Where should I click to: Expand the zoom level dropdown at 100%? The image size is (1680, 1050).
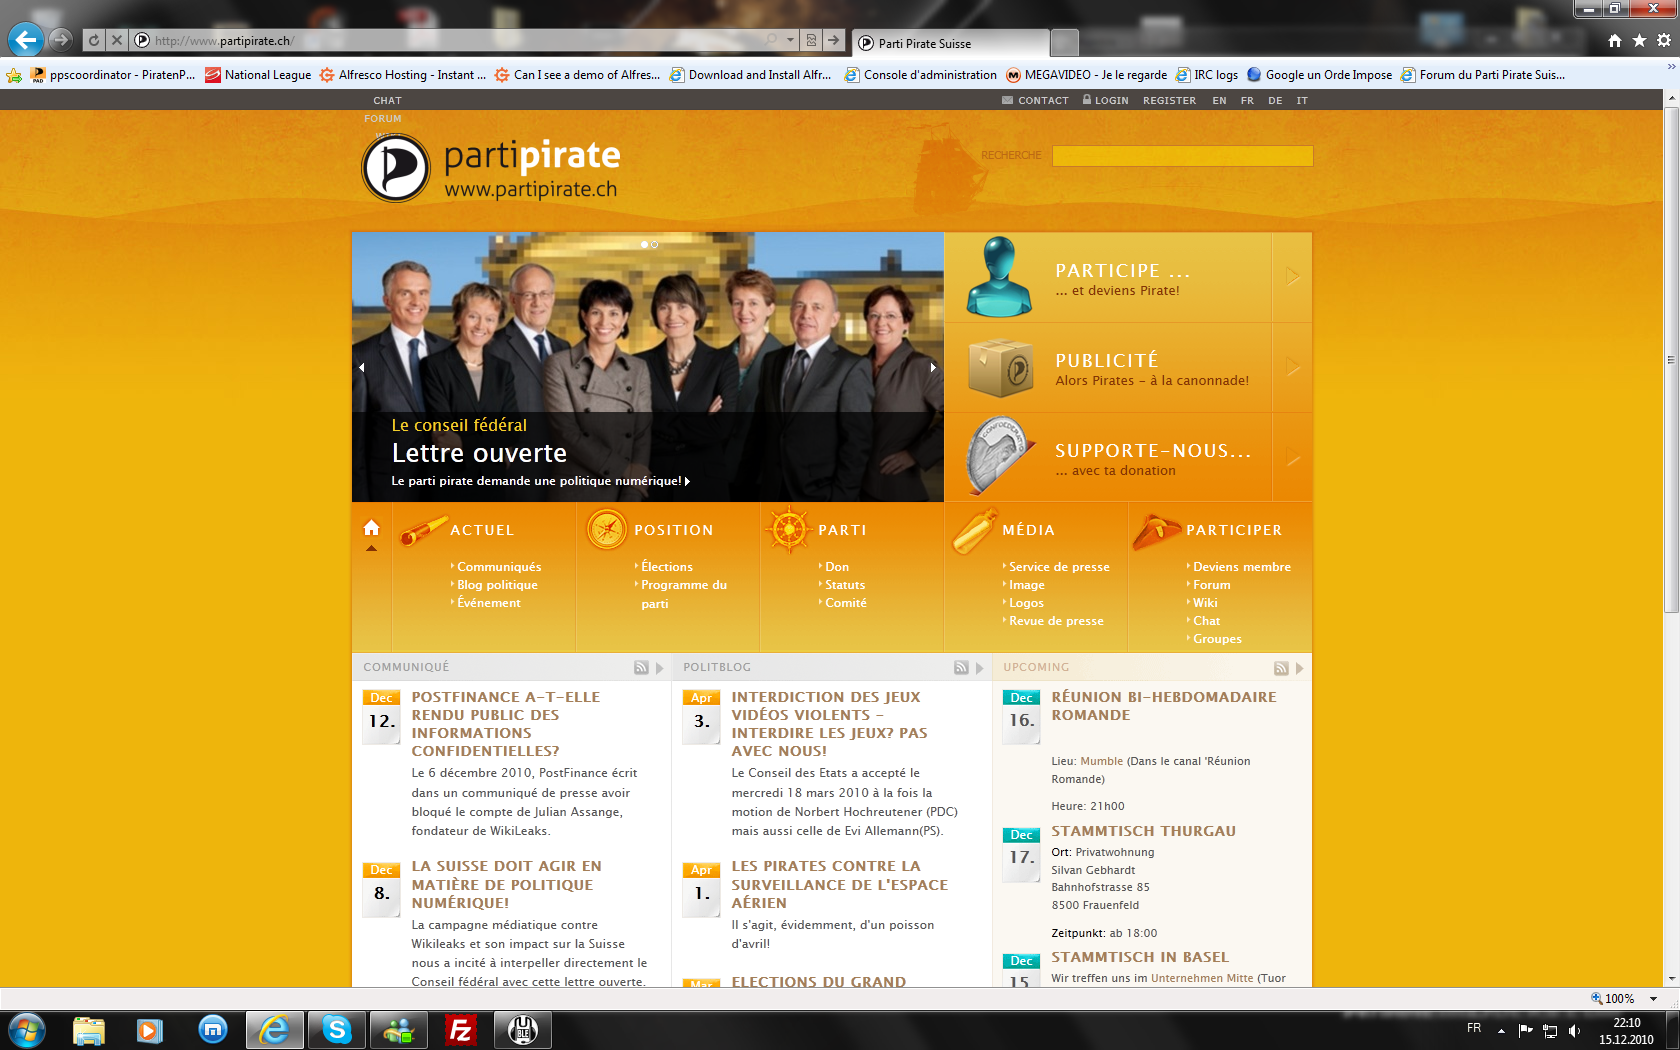[1654, 999]
